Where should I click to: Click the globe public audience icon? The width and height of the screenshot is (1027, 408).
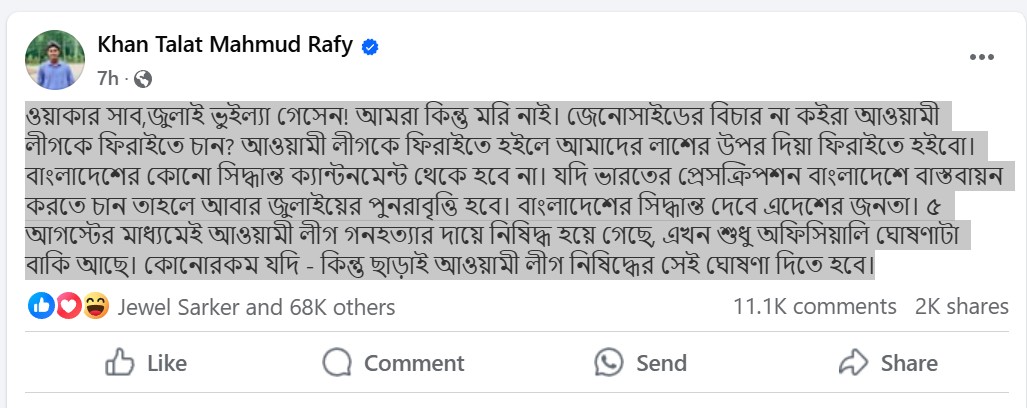tap(144, 77)
